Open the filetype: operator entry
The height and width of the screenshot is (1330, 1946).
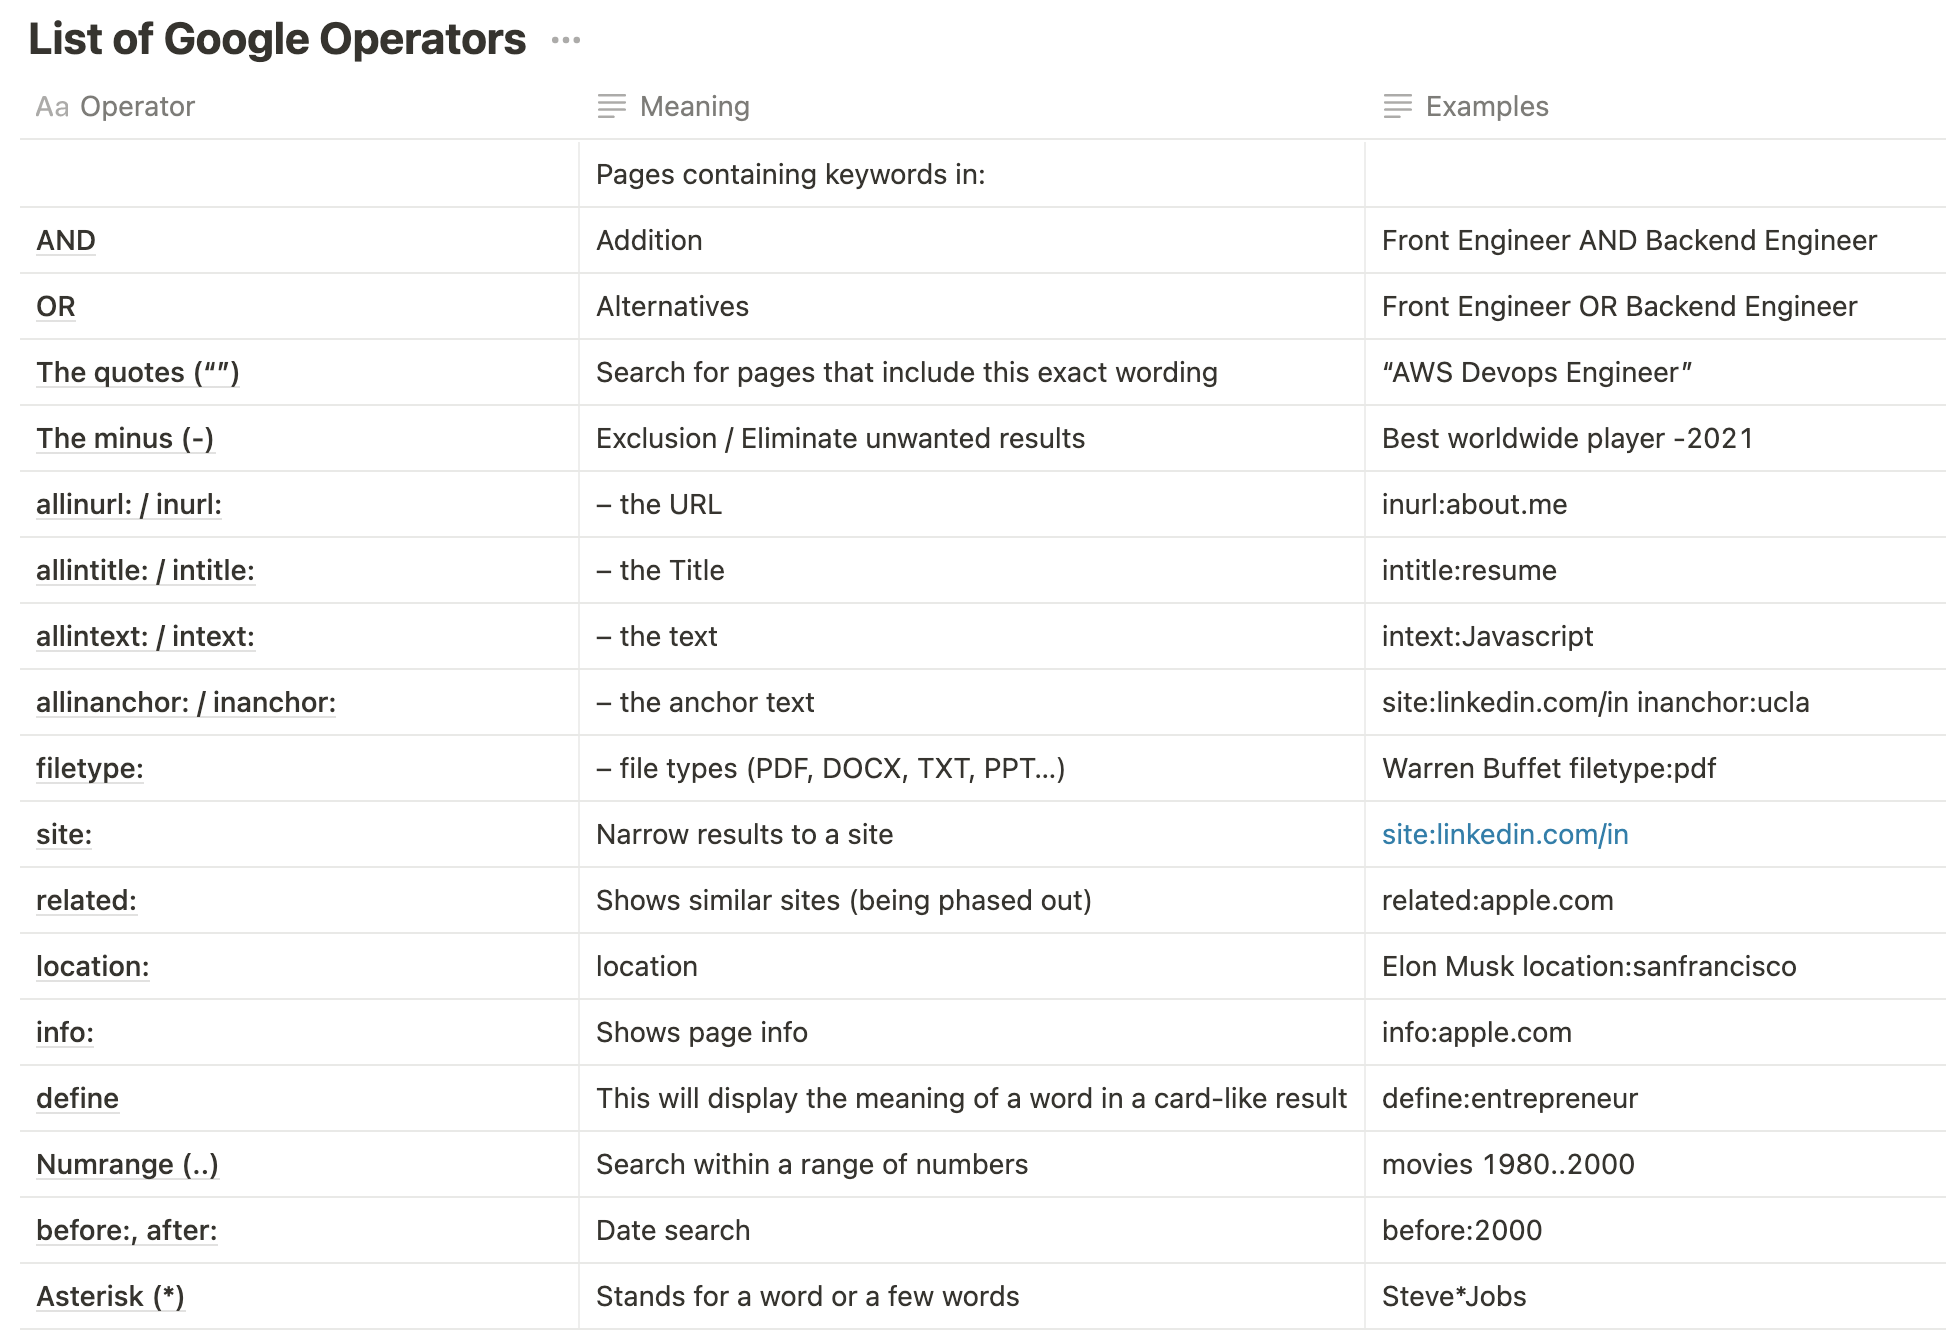90,769
